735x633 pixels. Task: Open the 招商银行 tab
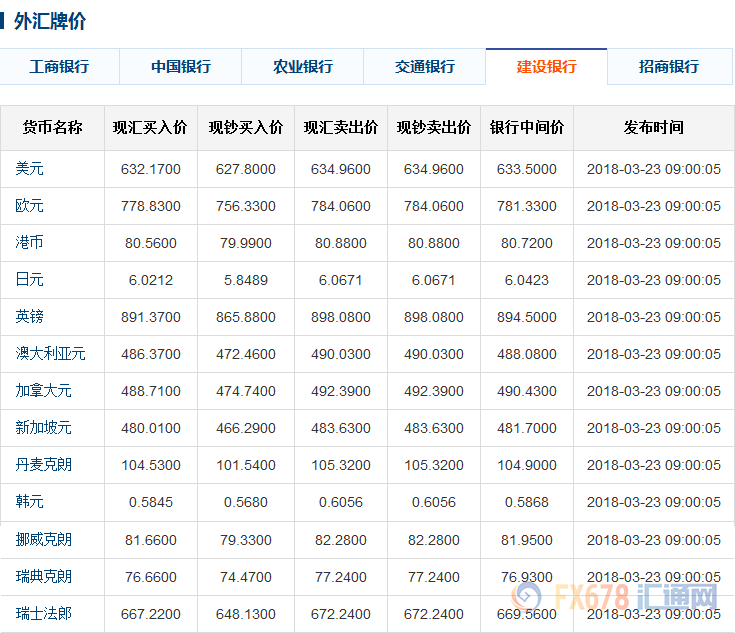[x=669, y=67]
